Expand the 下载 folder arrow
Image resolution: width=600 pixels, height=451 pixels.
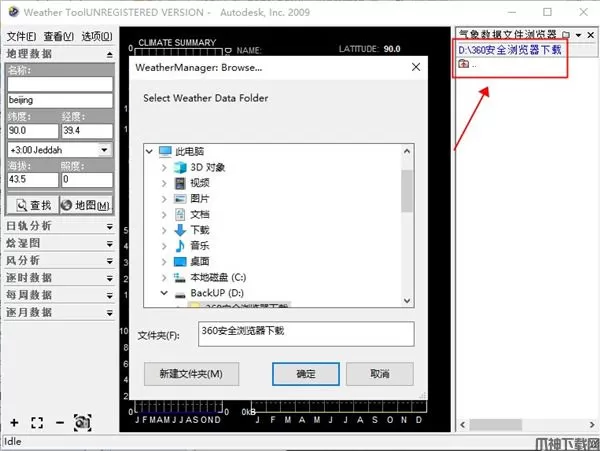[x=164, y=230]
